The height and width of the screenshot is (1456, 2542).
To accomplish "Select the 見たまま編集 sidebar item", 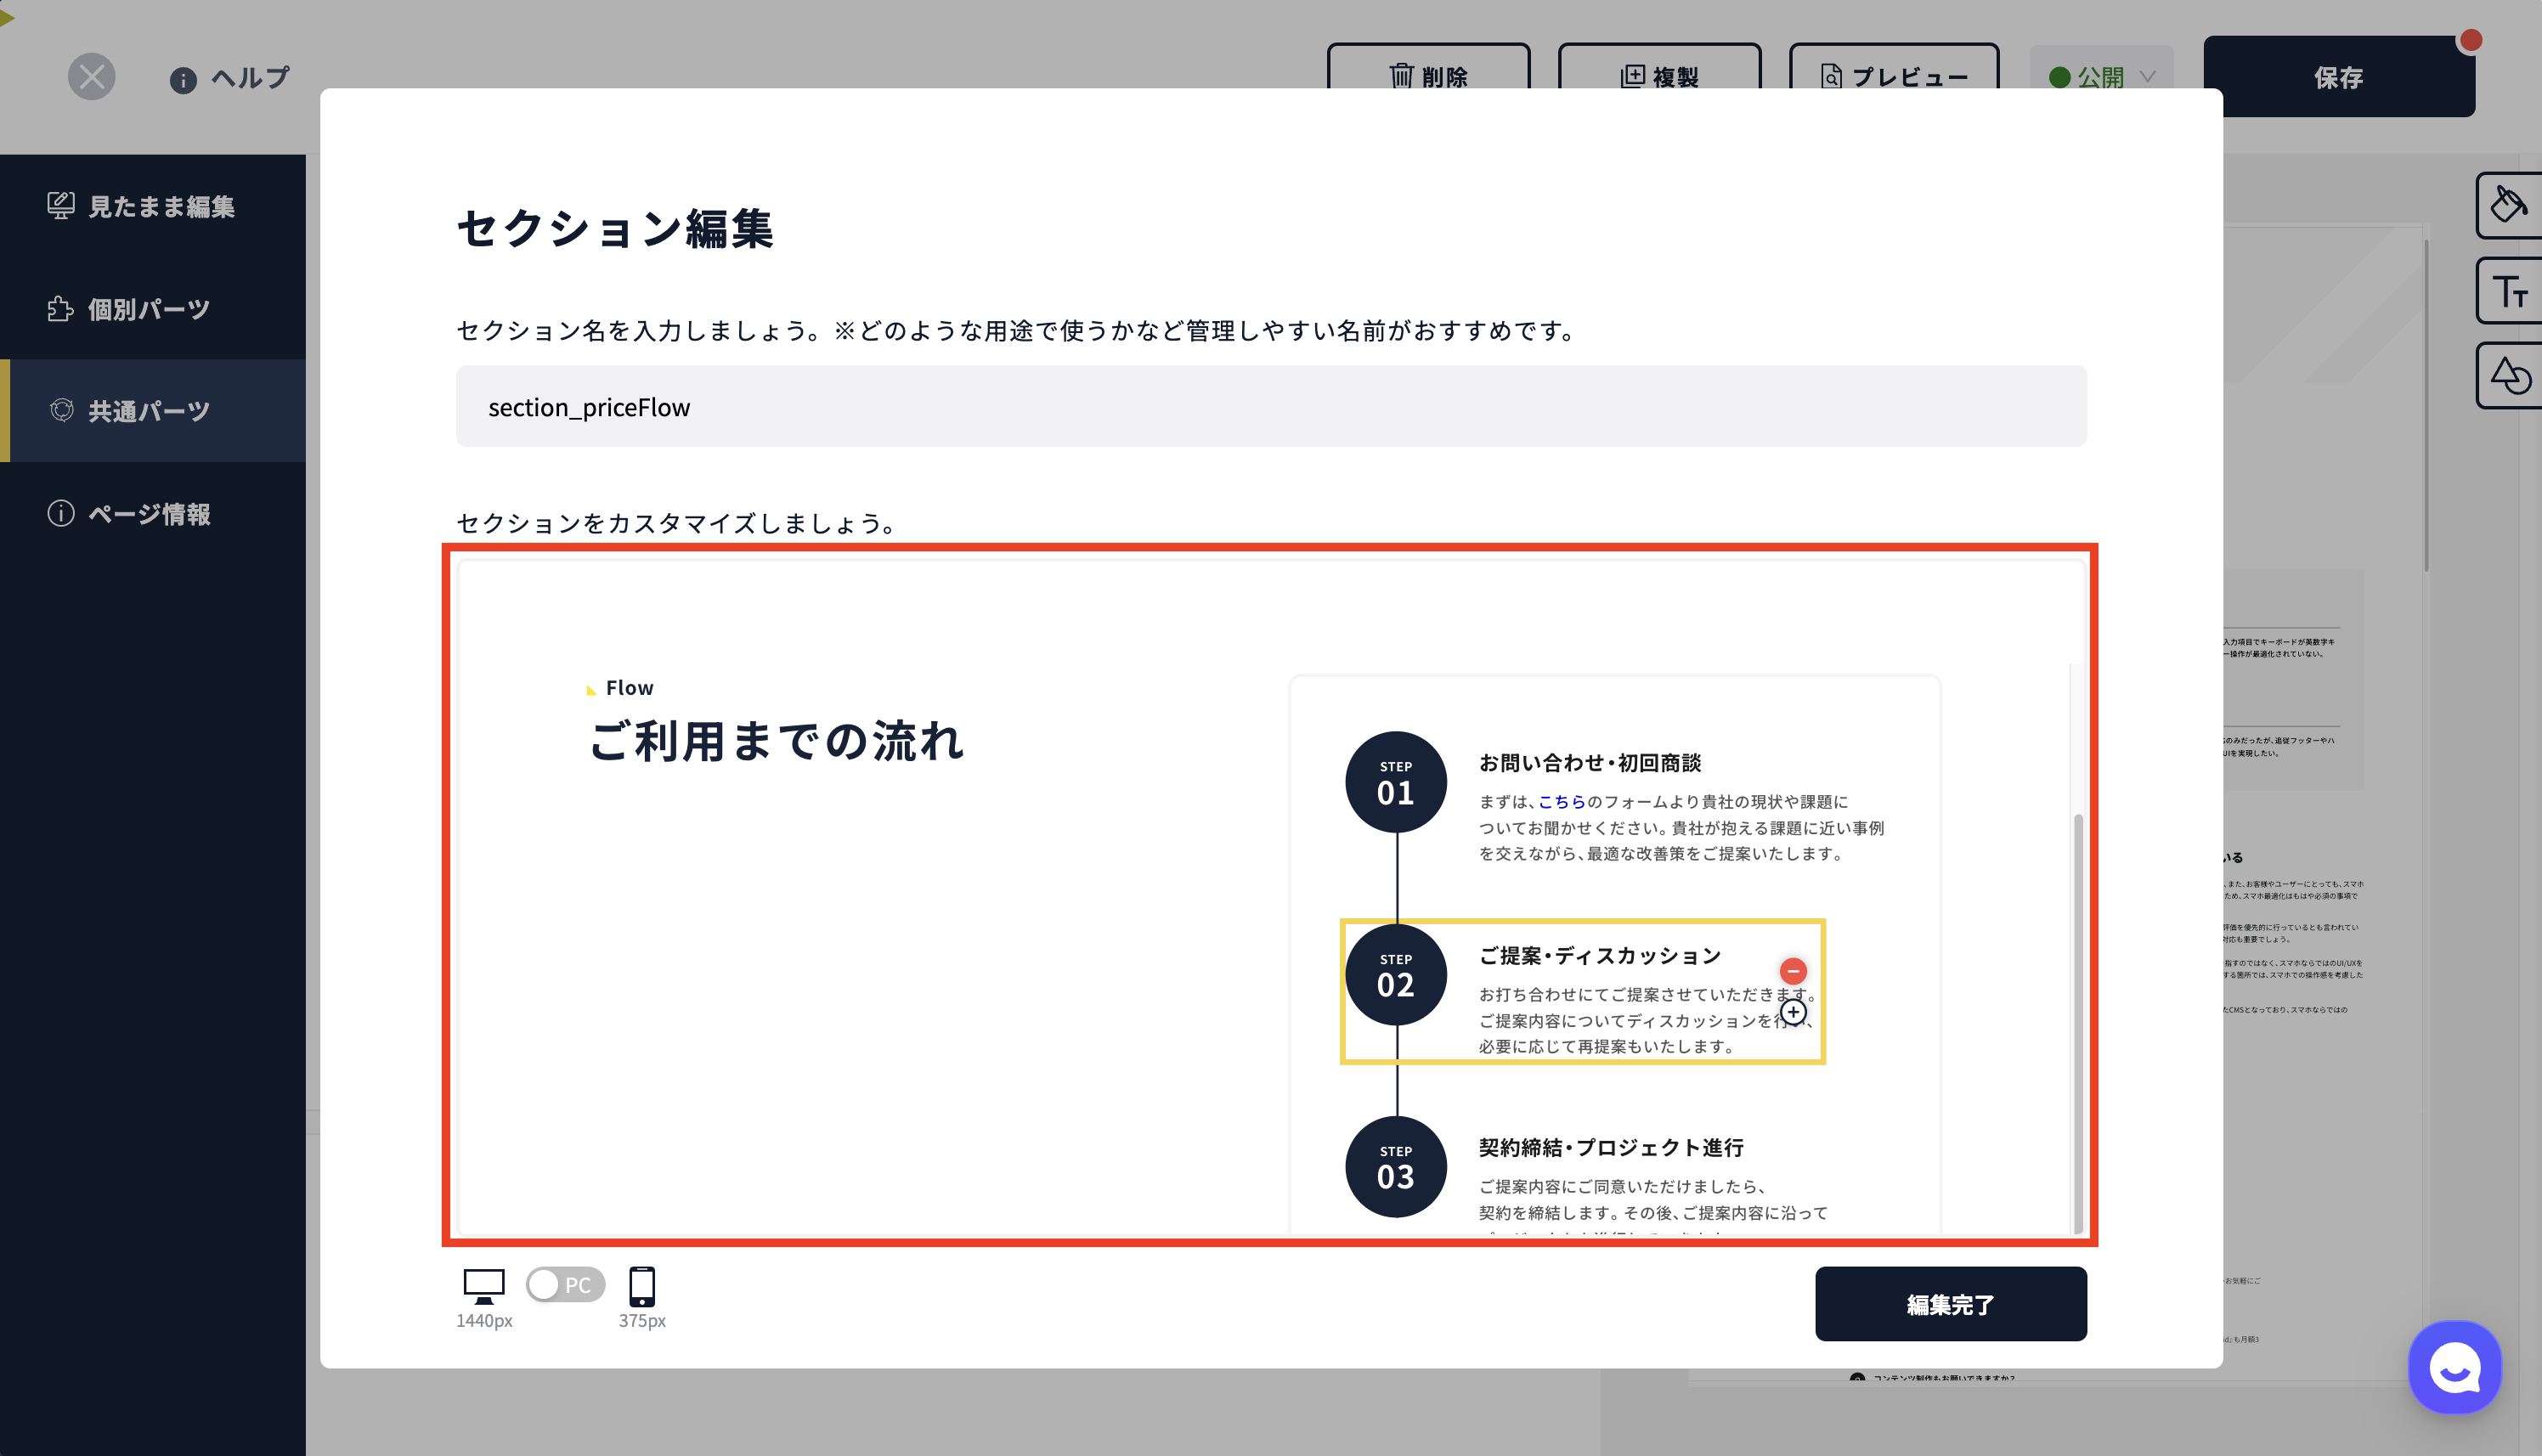I will [153, 206].
